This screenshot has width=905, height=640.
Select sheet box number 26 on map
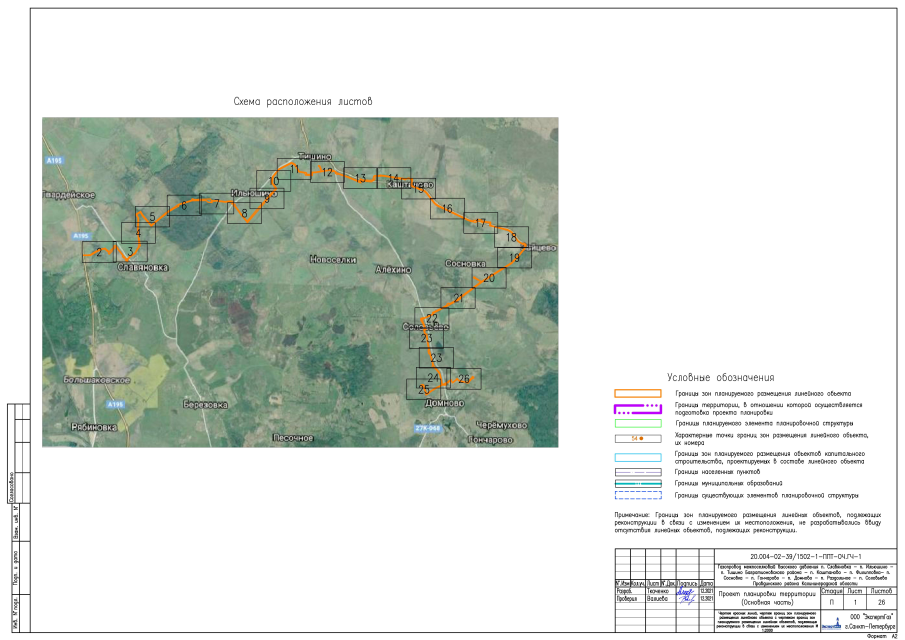click(x=464, y=379)
